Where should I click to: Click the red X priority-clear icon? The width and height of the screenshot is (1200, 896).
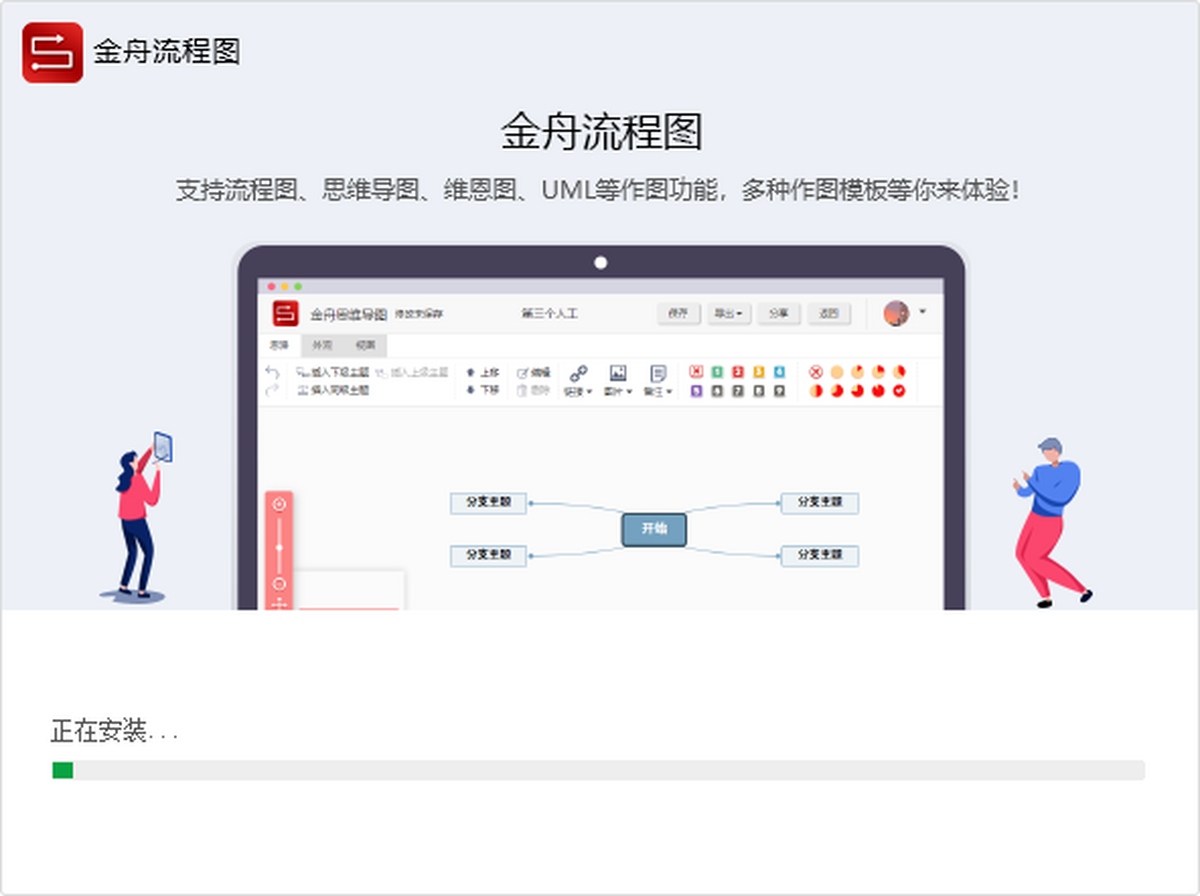point(696,372)
